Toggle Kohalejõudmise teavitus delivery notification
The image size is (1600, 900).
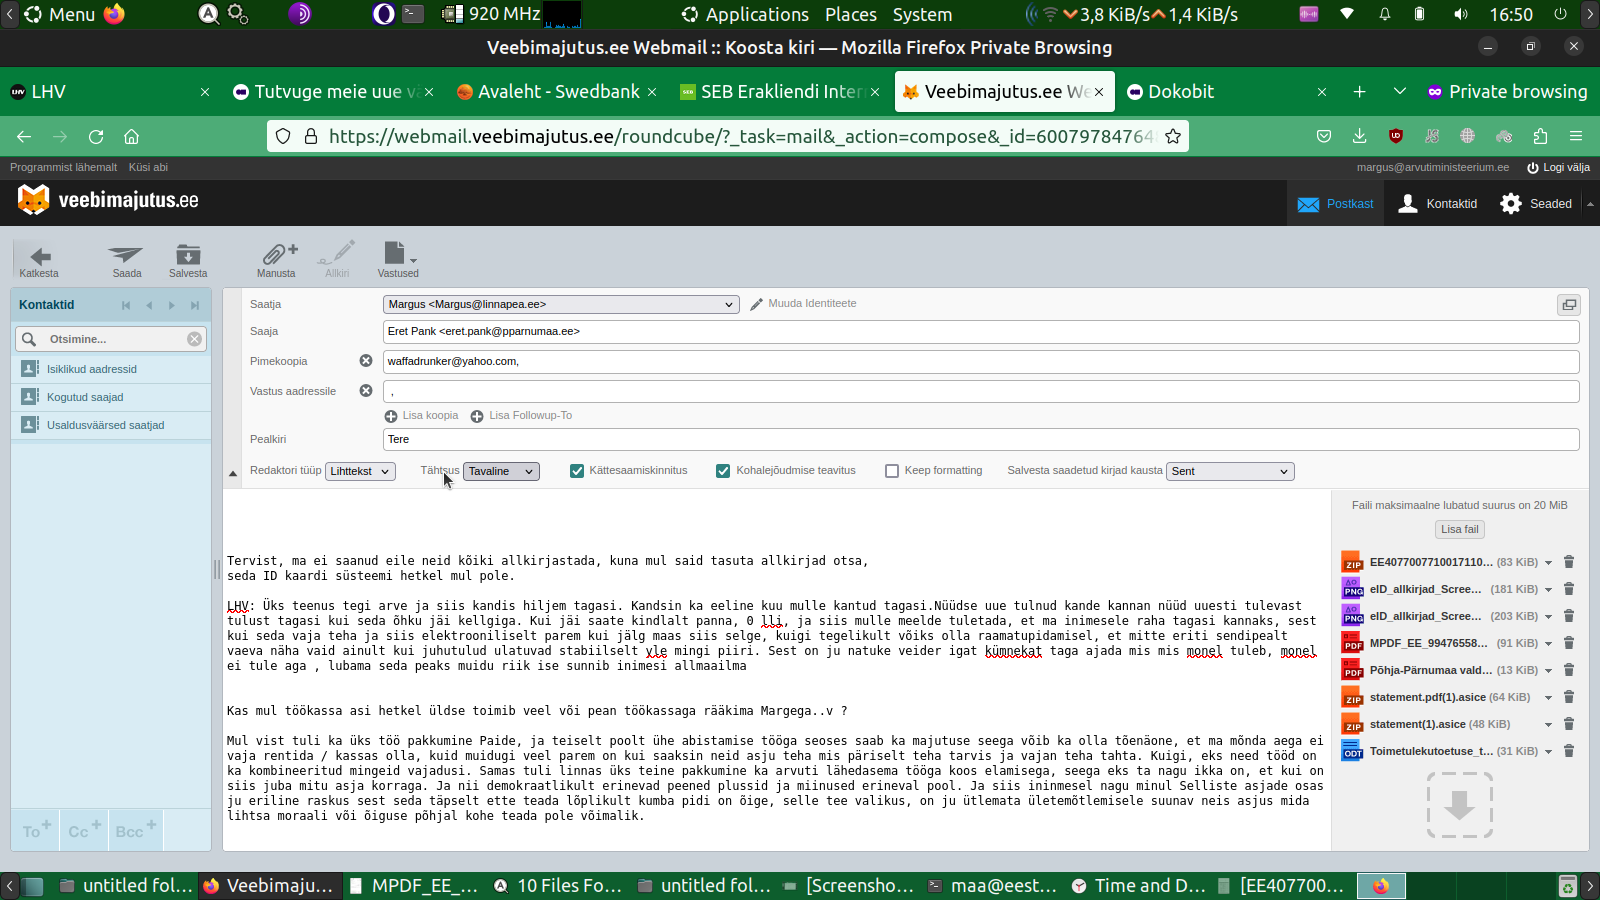(x=723, y=471)
